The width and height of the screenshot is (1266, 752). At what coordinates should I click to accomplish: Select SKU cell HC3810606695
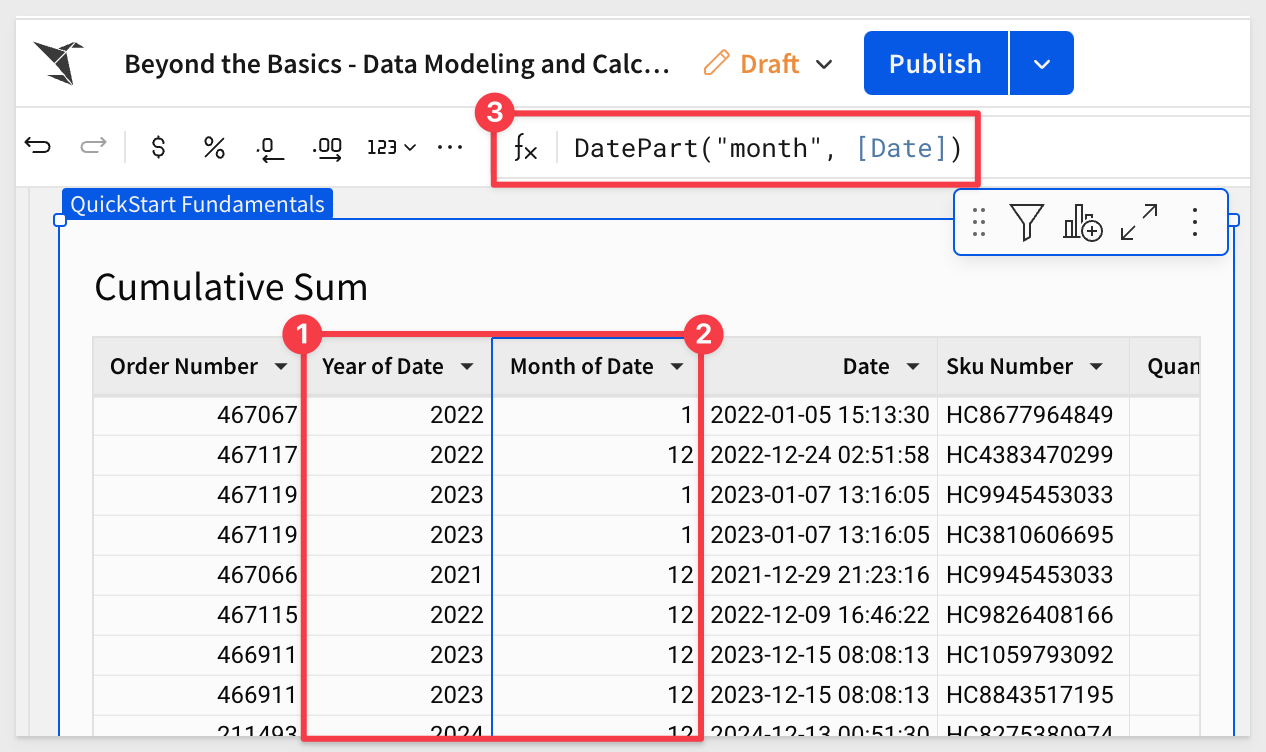1034,535
